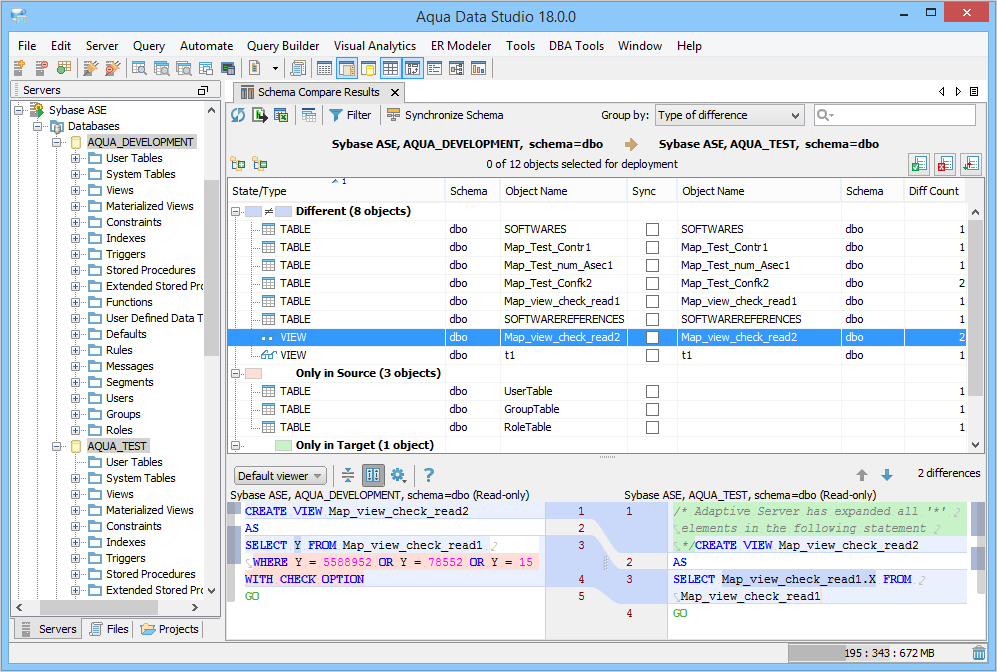Select the Functions folder in AQUA_DEVELOPMENT

[x=129, y=302]
